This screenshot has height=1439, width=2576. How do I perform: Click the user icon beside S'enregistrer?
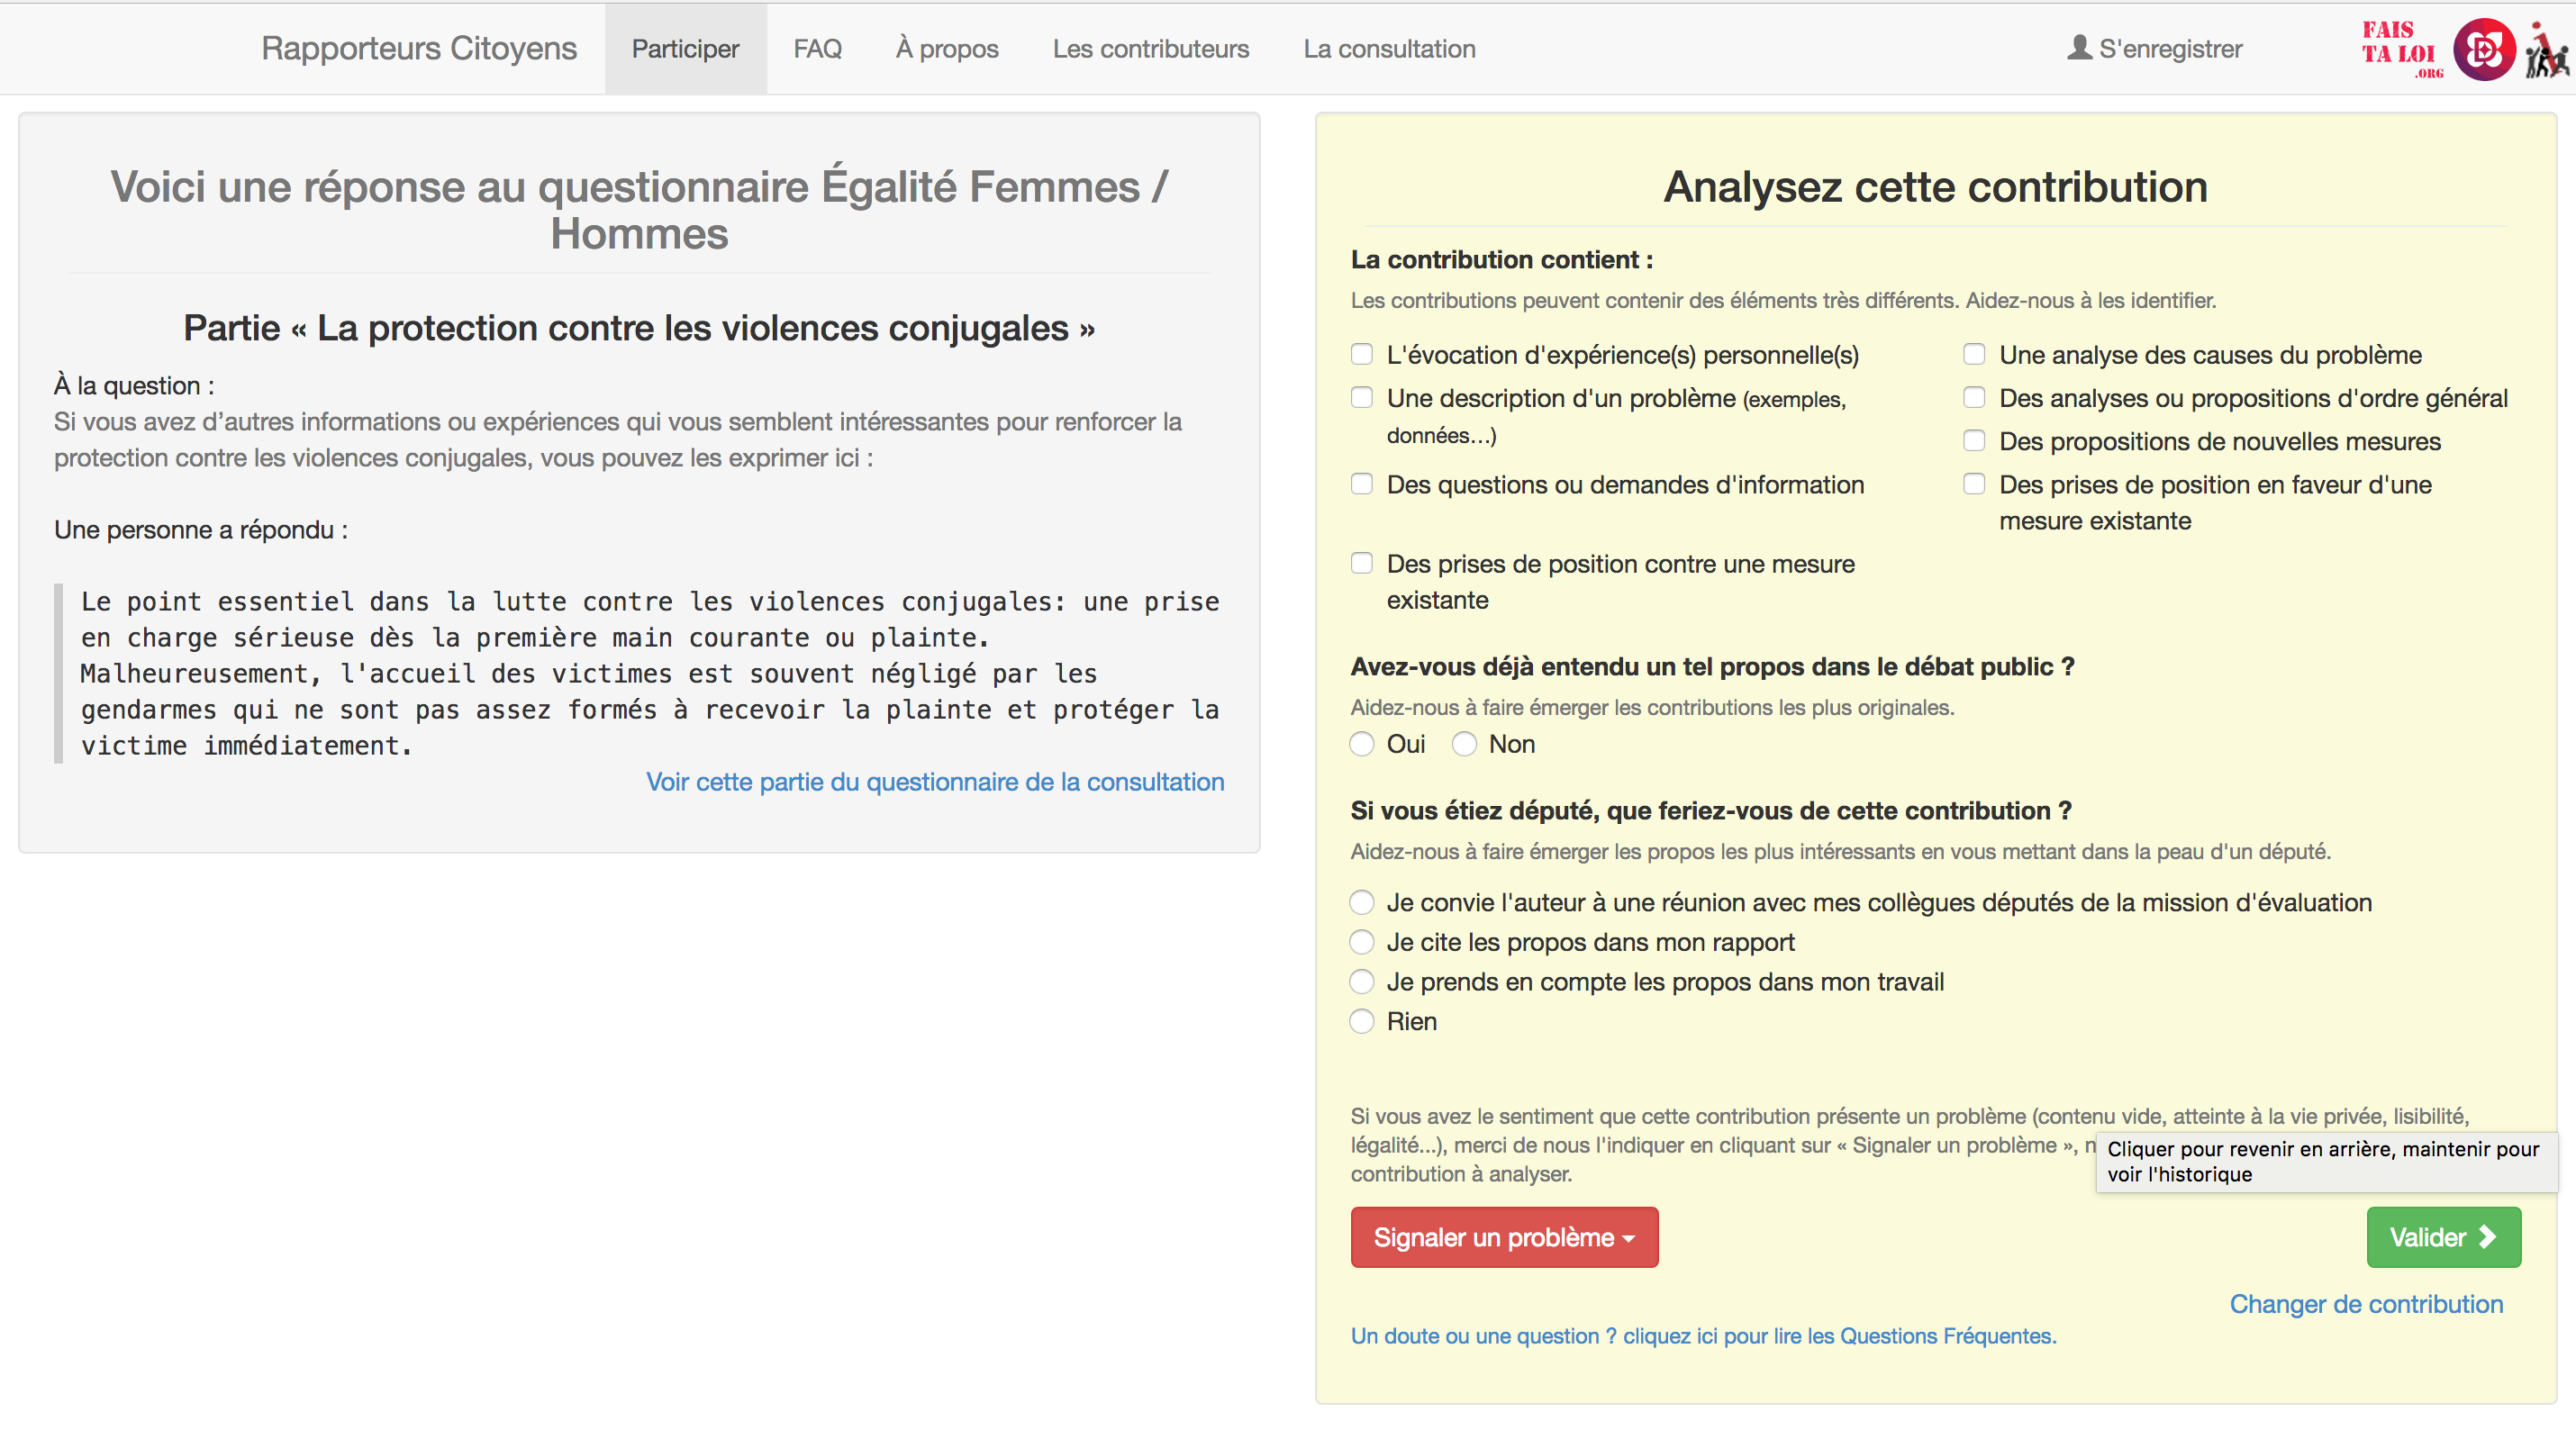[2079, 48]
